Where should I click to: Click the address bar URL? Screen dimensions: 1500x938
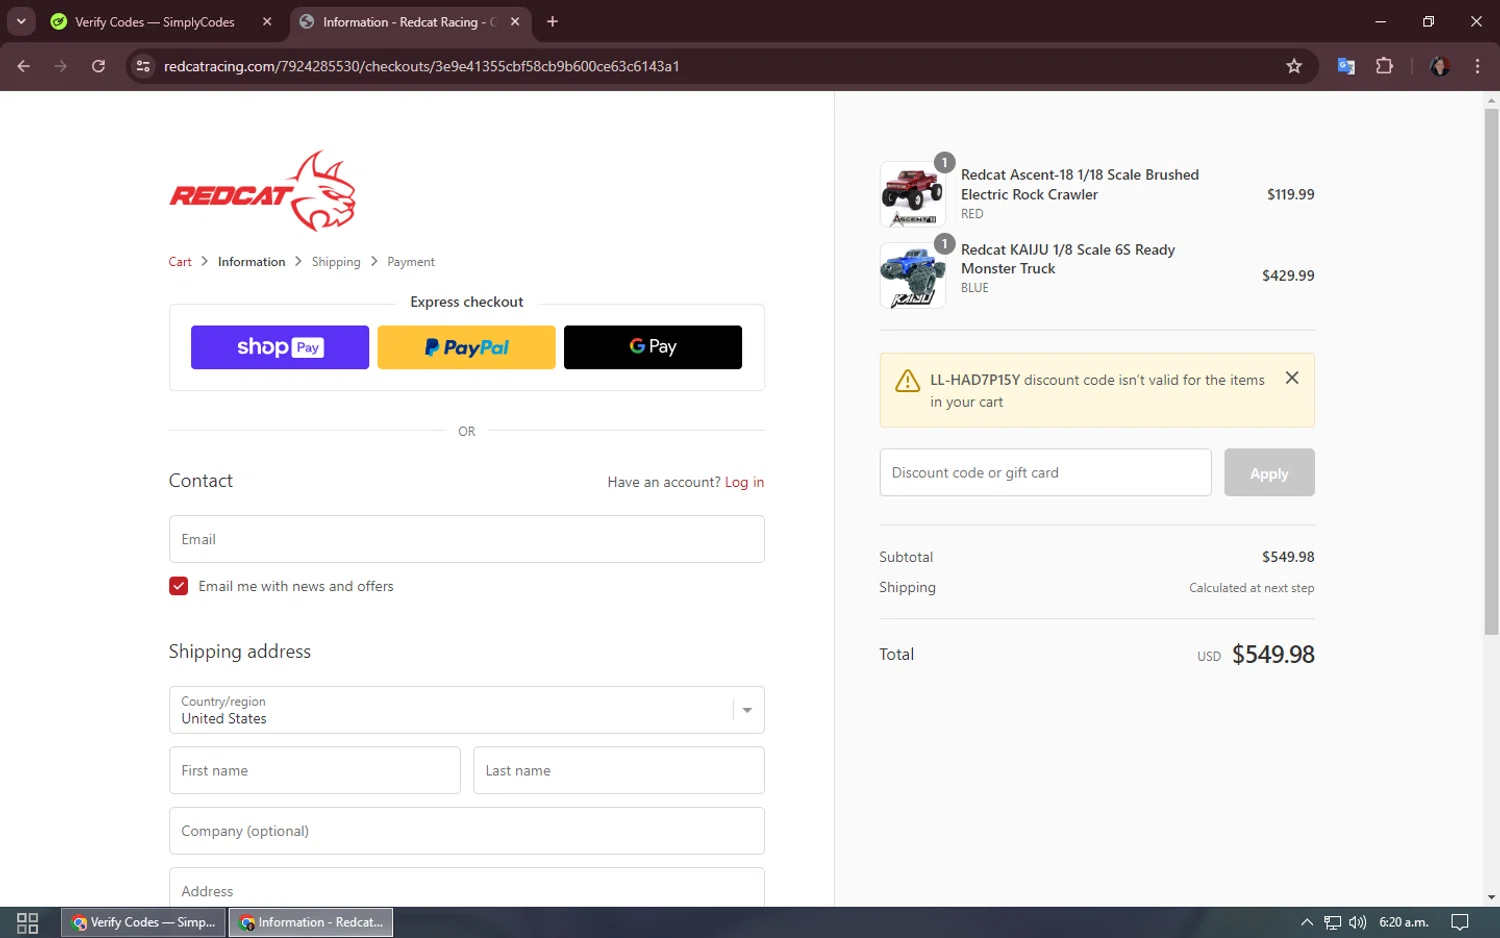[421, 66]
